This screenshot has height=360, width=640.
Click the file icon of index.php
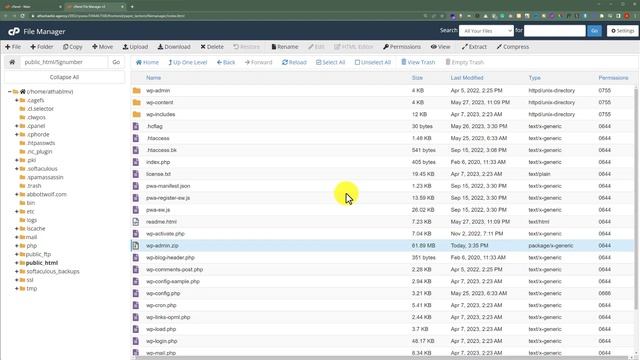(136, 162)
